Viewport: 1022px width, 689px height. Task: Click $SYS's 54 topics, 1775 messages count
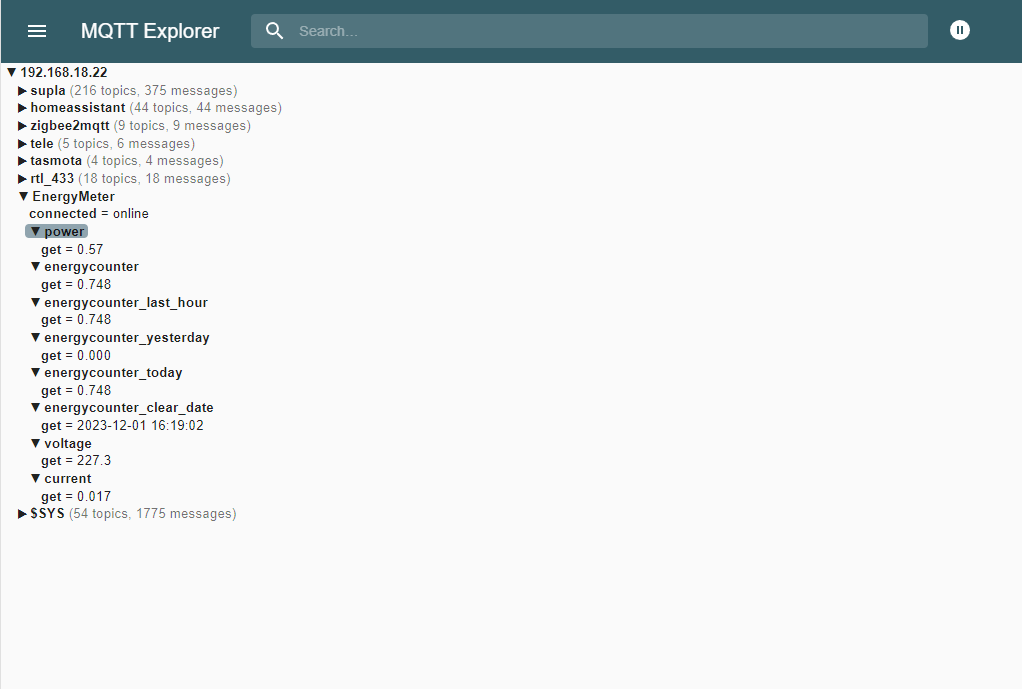(153, 514)
